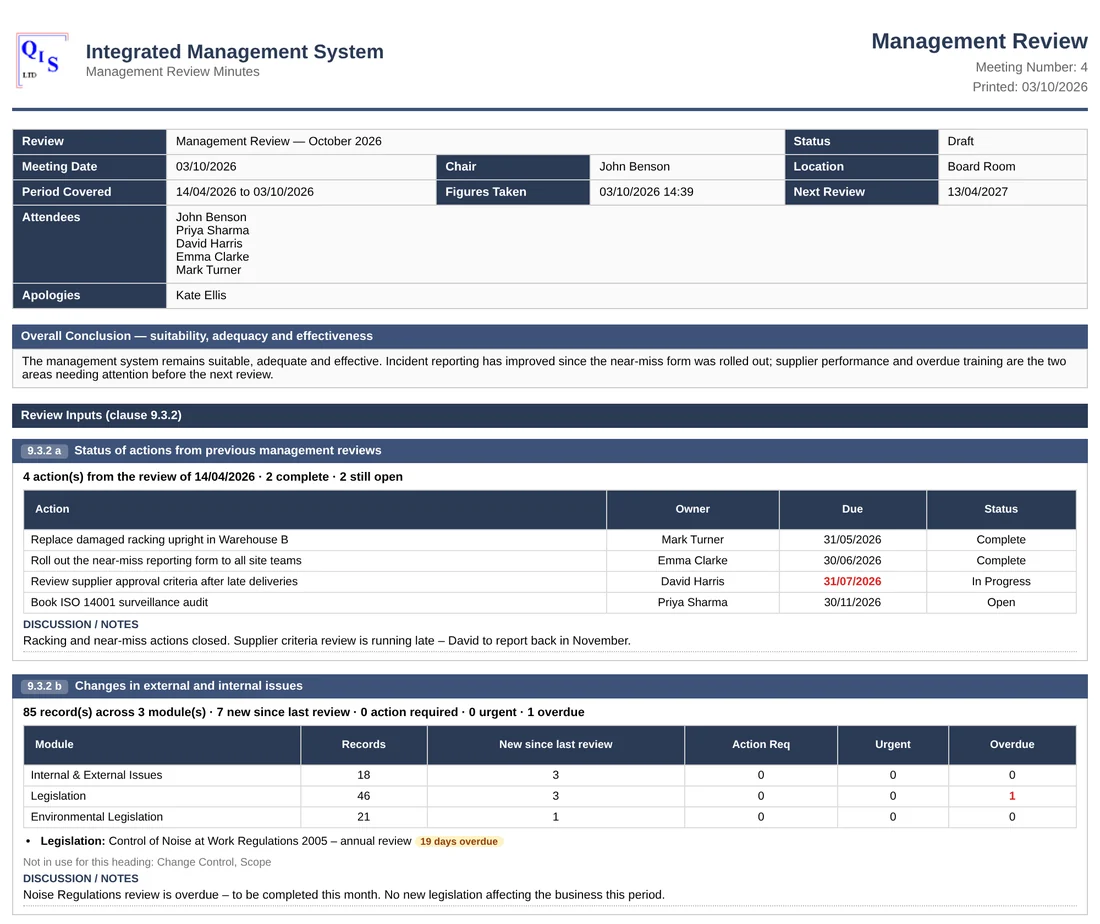Image resolution: width=1100 pixels, height=924 pixels.
Task: Click the 'In Progress' status cell
Action: coord(1000,582)
